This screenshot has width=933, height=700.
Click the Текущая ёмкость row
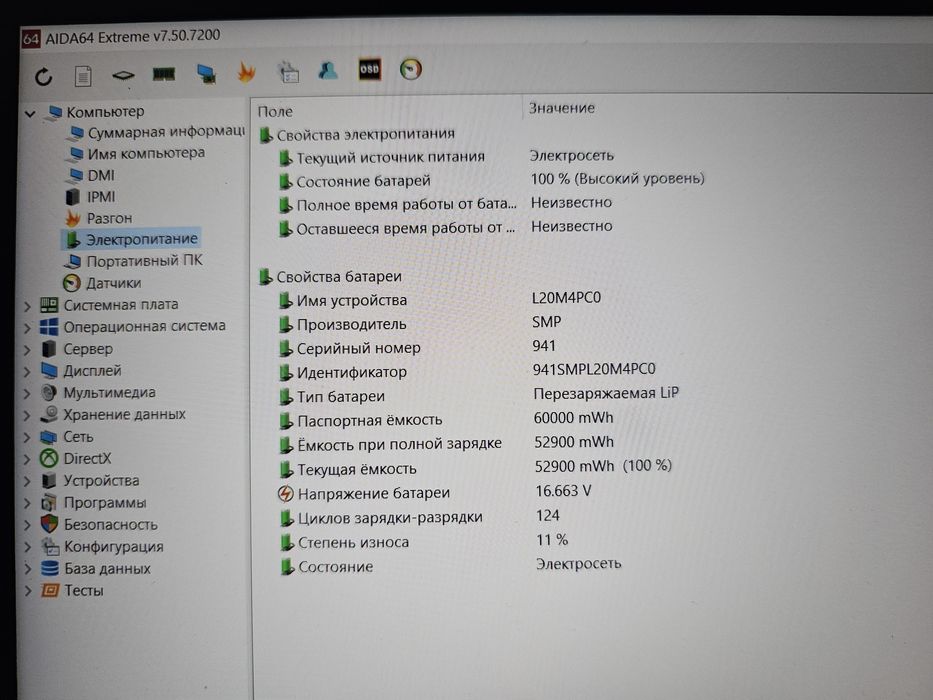[x=475, y=468]
